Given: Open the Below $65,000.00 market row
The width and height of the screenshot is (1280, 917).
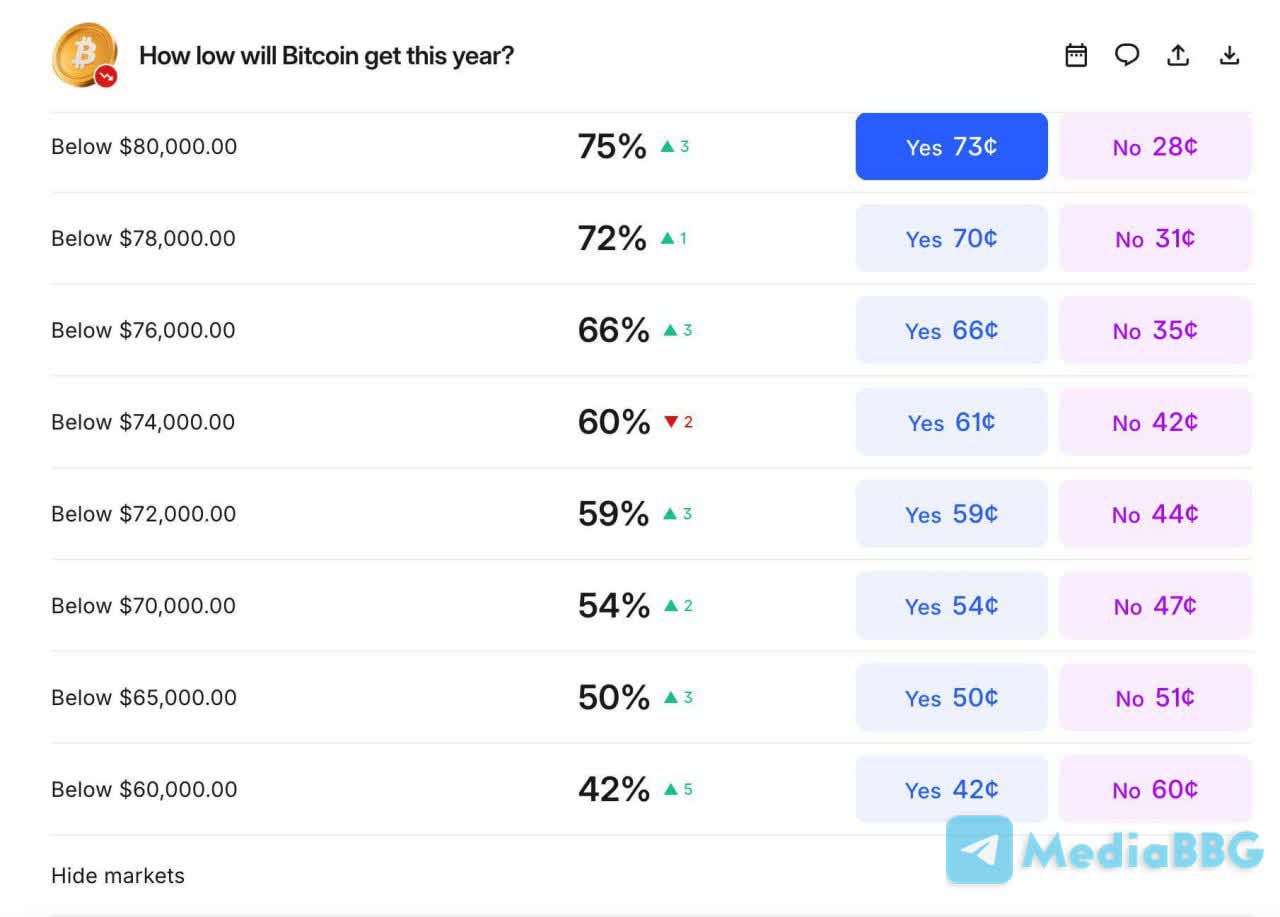Looking at the screenshot, I should click(x=143, y=698).
